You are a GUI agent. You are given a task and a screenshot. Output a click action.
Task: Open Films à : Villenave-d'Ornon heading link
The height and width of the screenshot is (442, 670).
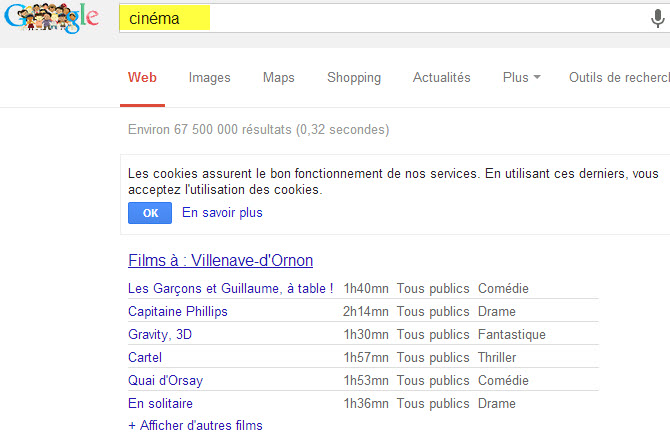(x=220, y=260)
